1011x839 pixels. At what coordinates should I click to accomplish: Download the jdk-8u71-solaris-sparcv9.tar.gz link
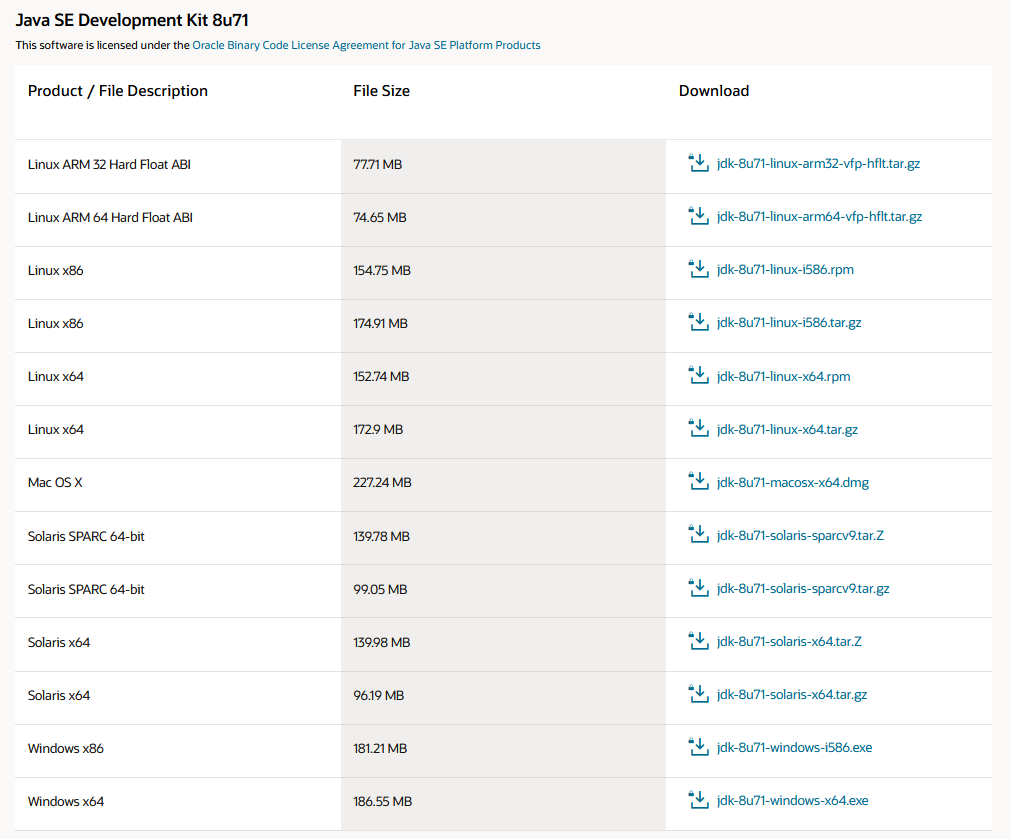coord(803,588)
